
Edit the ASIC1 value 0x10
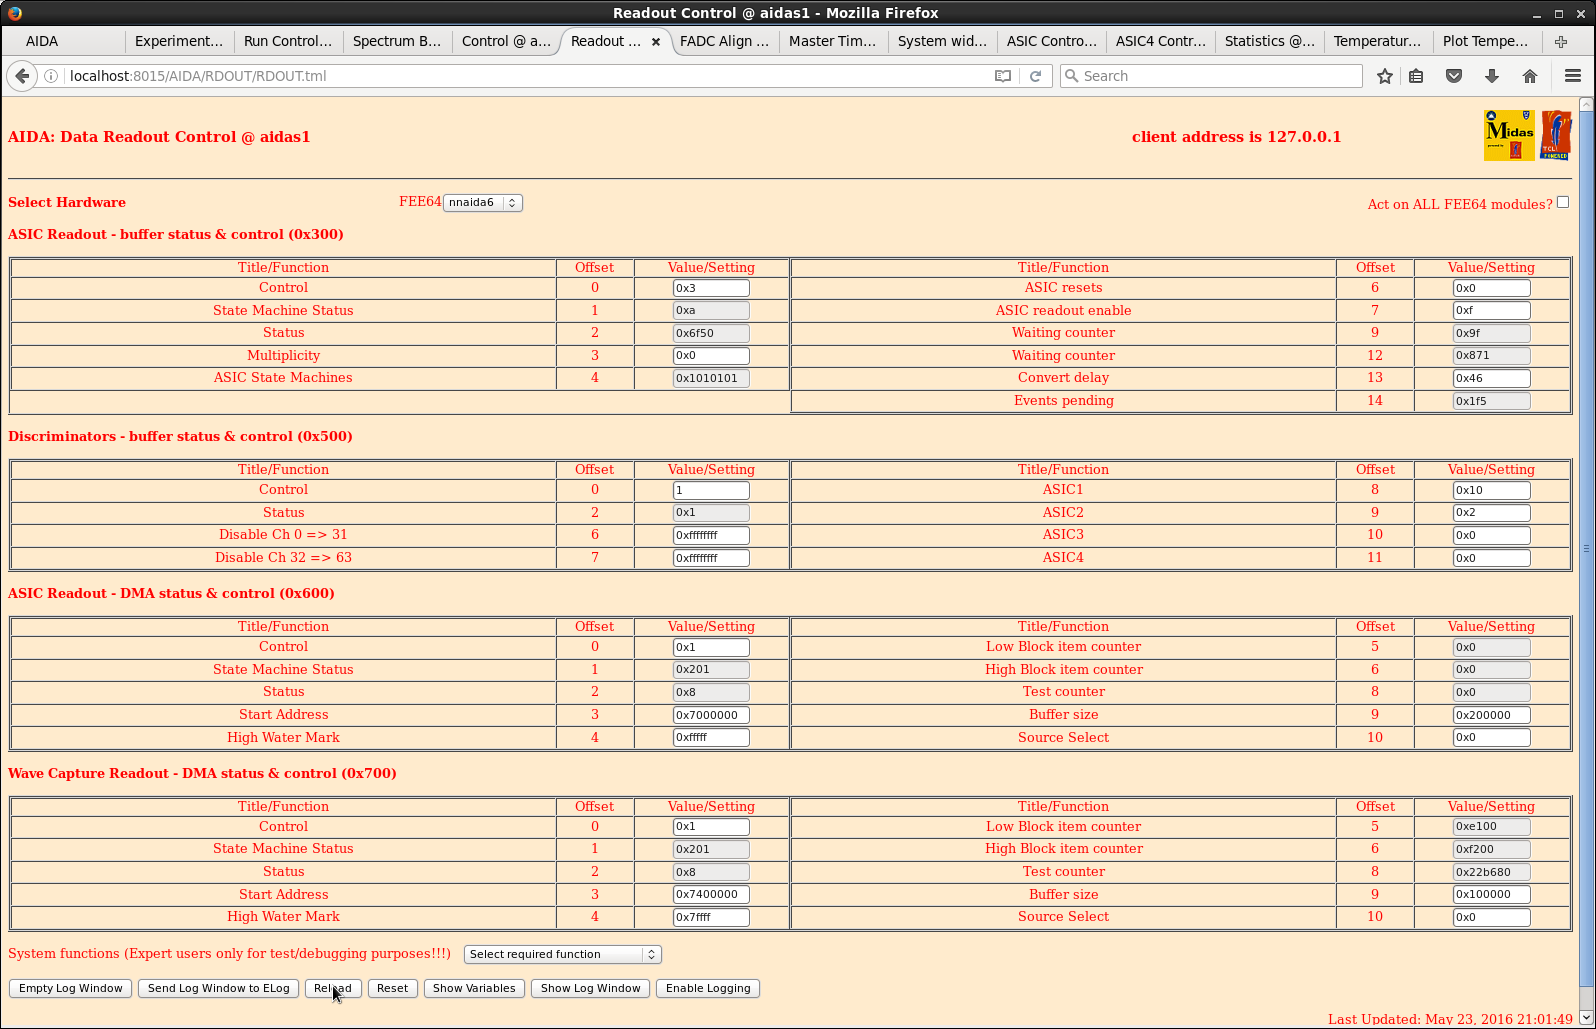click(1491, 490)
